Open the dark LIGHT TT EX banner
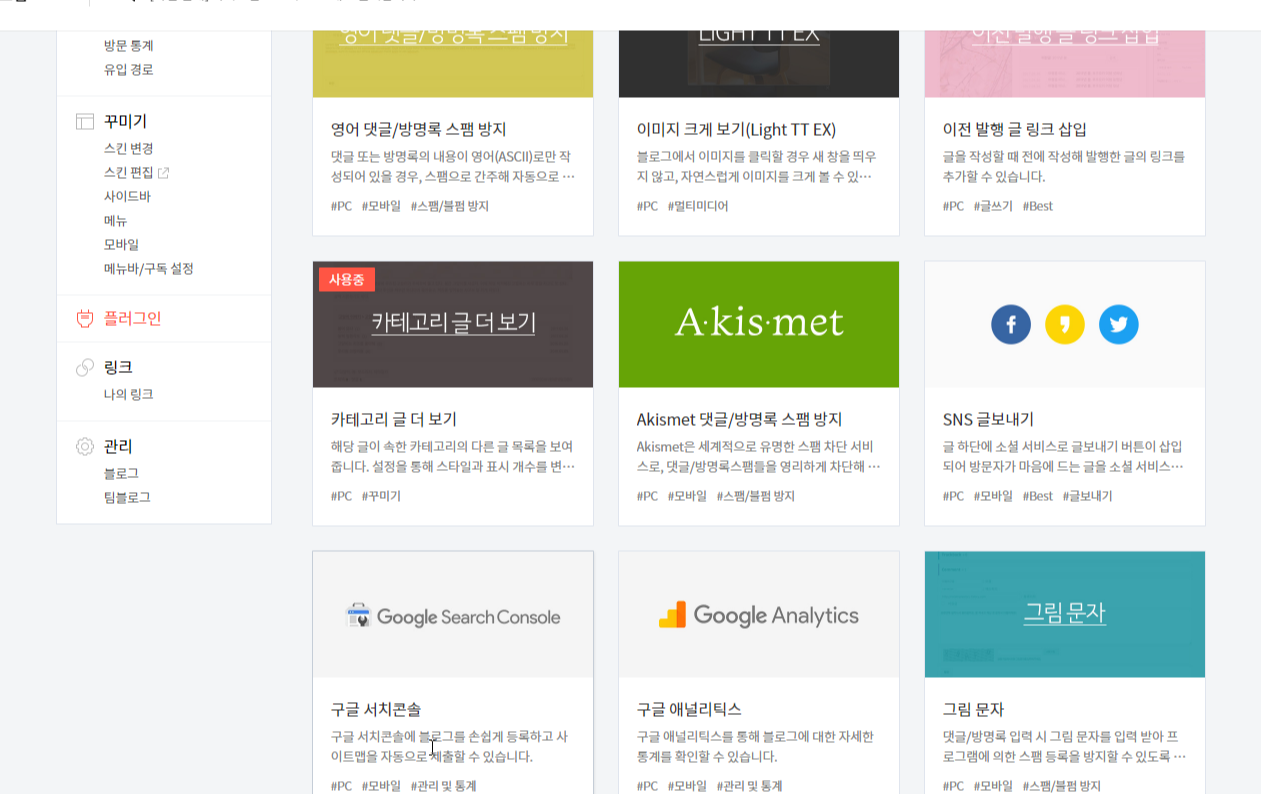The width and height of the screenshot is (1261, 794). pos(759,64)
